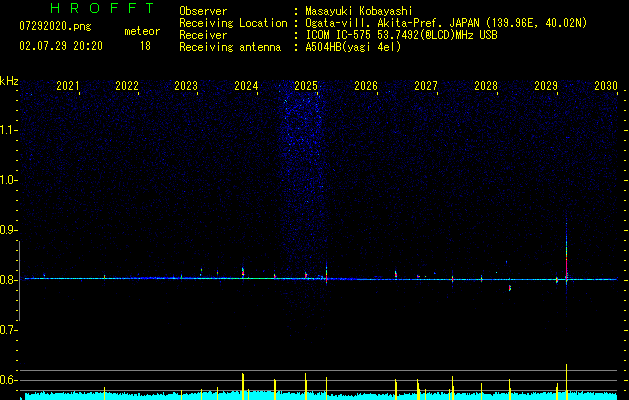Click the tall meteor echo streak after 2029

(x=566, y=253)
